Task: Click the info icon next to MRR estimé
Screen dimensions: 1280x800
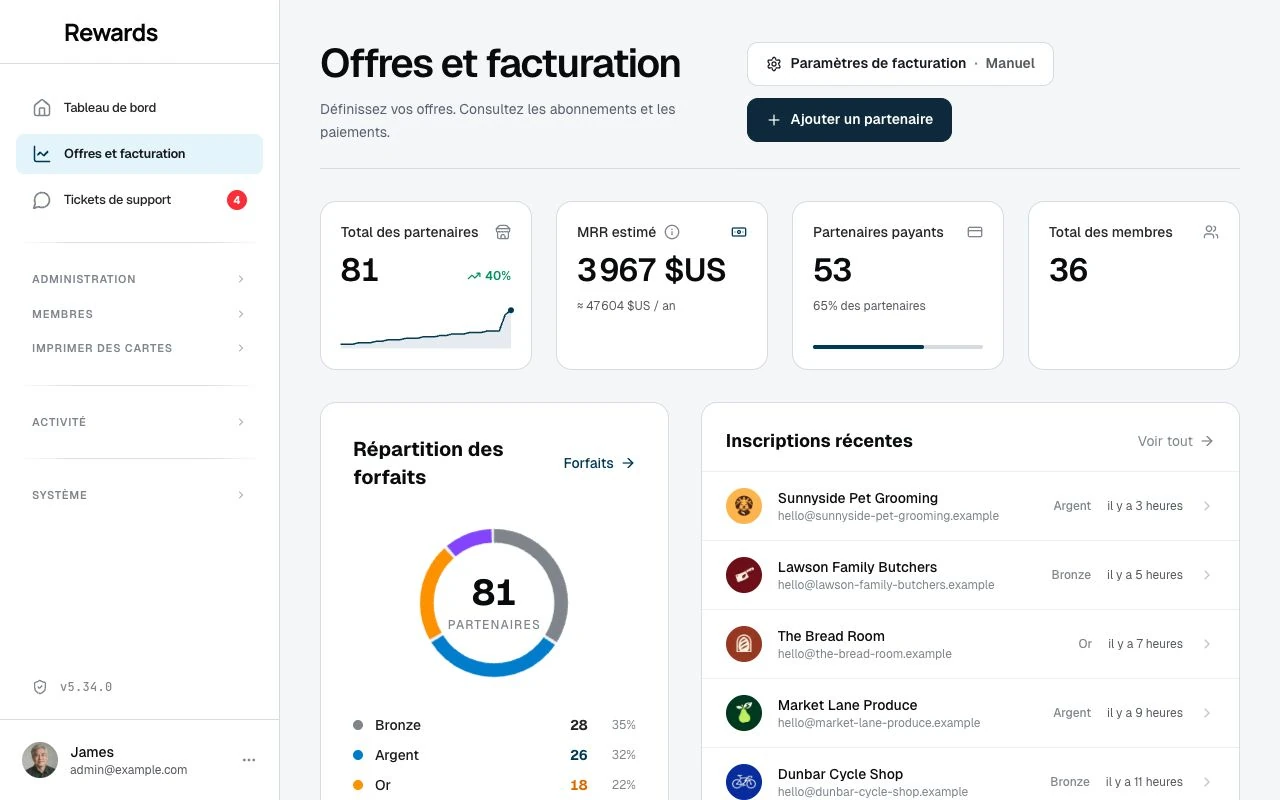Action: click(x=672, y=232)
